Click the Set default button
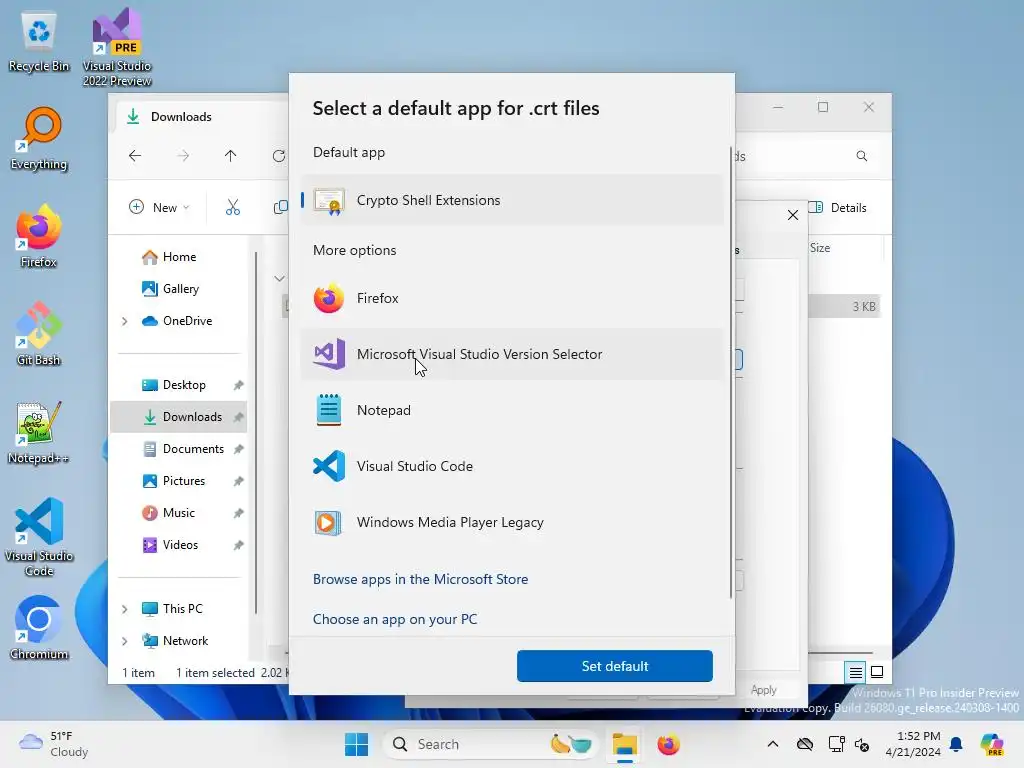This screenshot has width=1024, height=768. 615,666
